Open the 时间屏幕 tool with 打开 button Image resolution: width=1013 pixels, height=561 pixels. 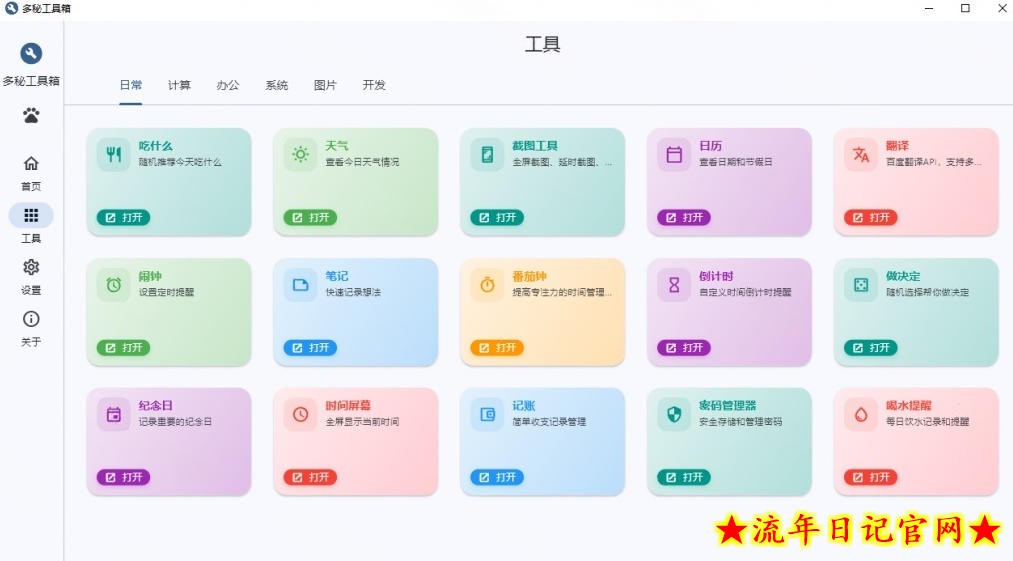click(310, 478)
